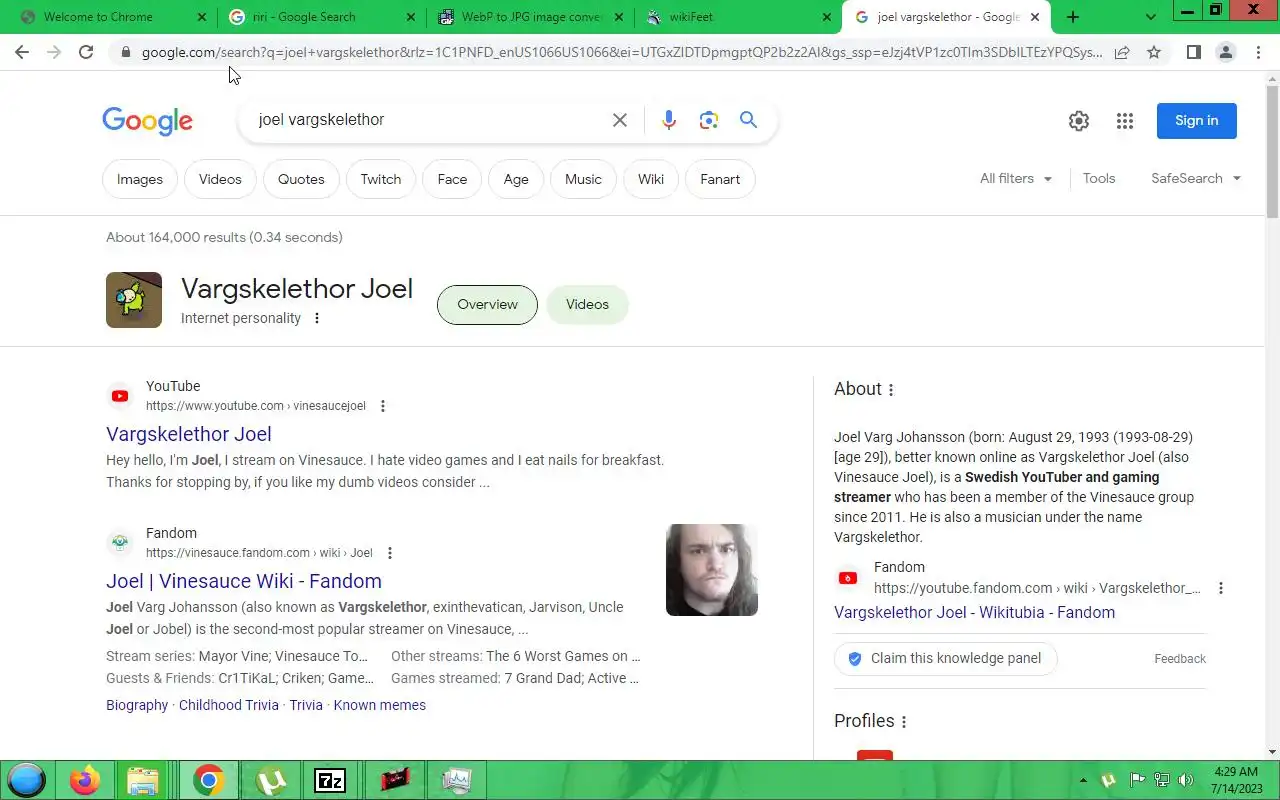Open YouTube result options menu
Viewport: 1280px width, 800px height.
(382, 406)
